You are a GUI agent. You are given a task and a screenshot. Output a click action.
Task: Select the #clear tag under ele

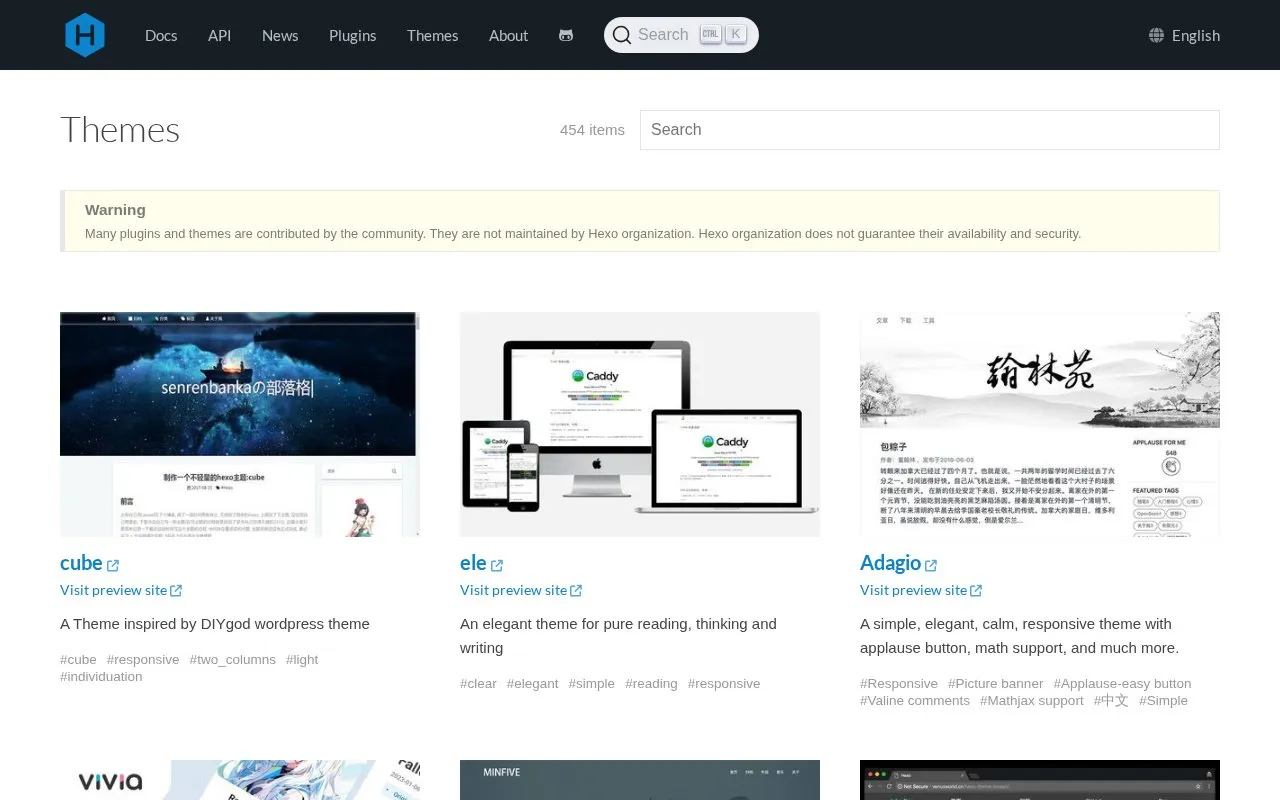[478, 684]
